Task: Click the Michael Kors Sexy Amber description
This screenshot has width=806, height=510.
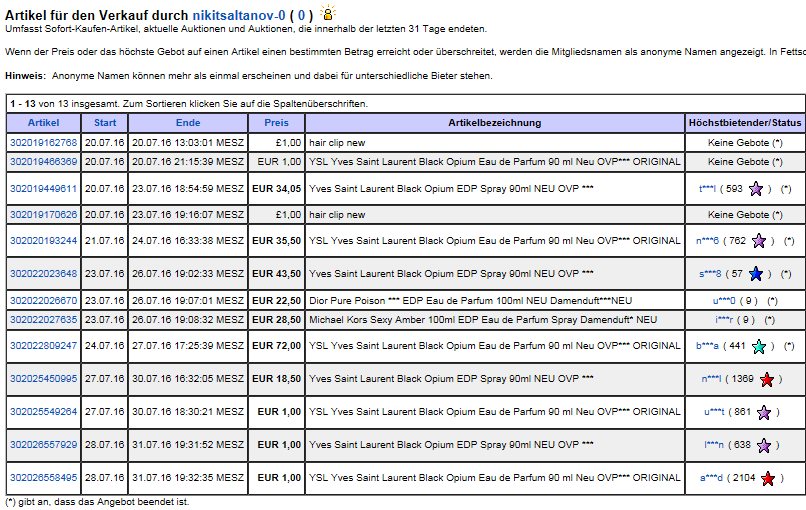Action: click(x=483, y=319)
